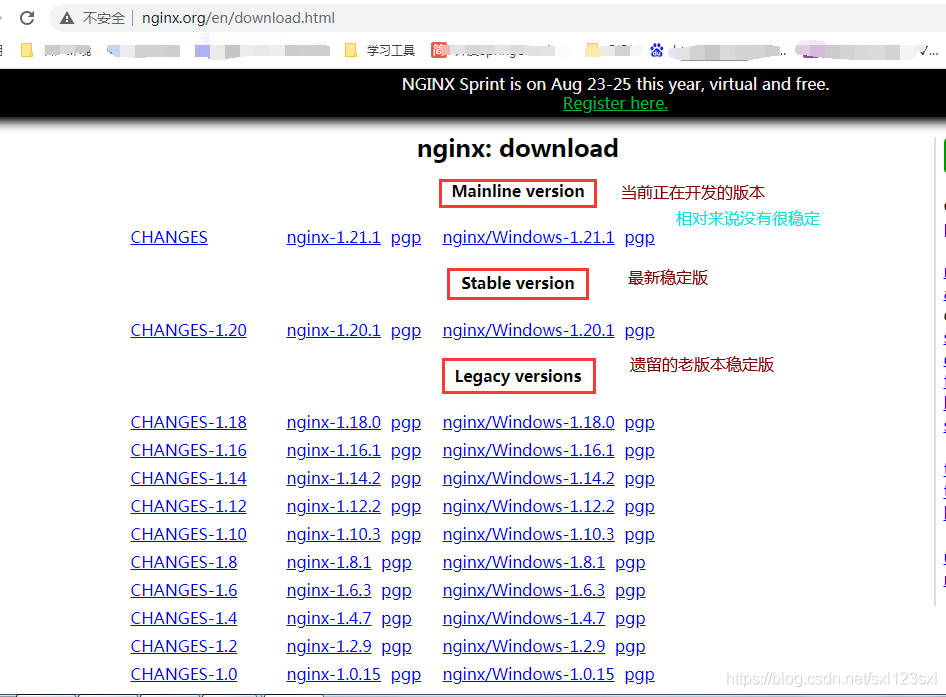The width and height of the screenshot is (946, 697).
Task: Open CHANGES-1.14 link
Action: [x=188, y=479]
